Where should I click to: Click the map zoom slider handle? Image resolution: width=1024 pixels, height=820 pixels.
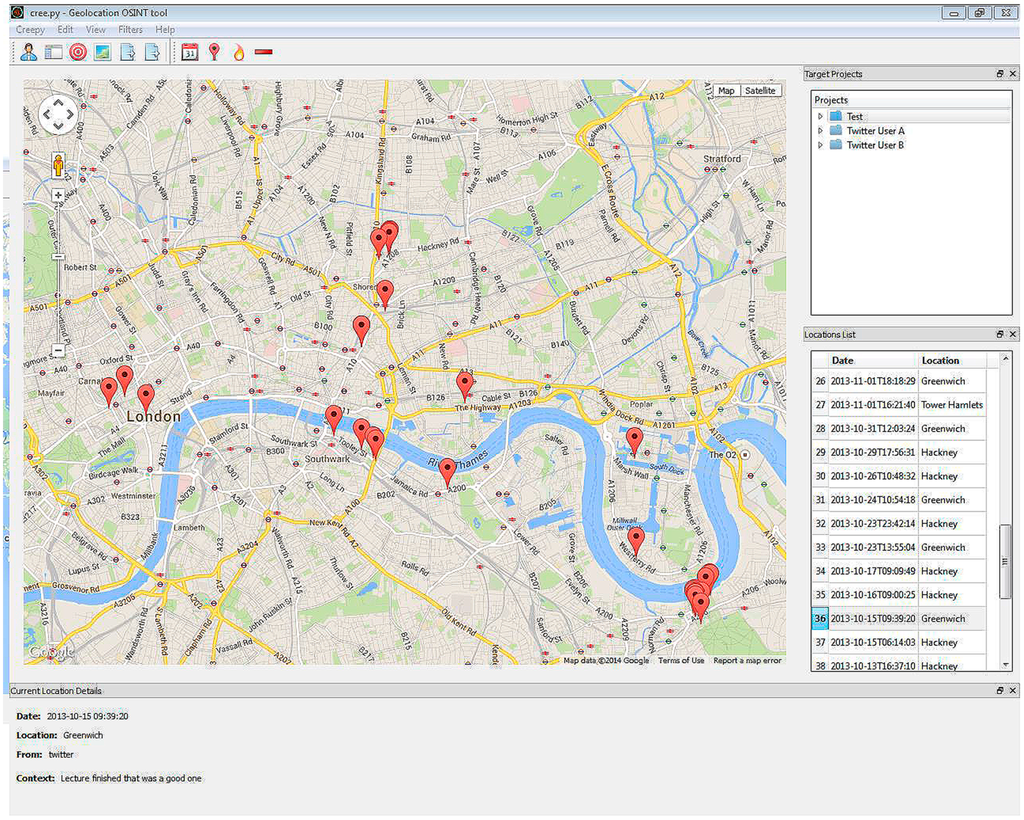pyautogui.click(x=58, y=256)
